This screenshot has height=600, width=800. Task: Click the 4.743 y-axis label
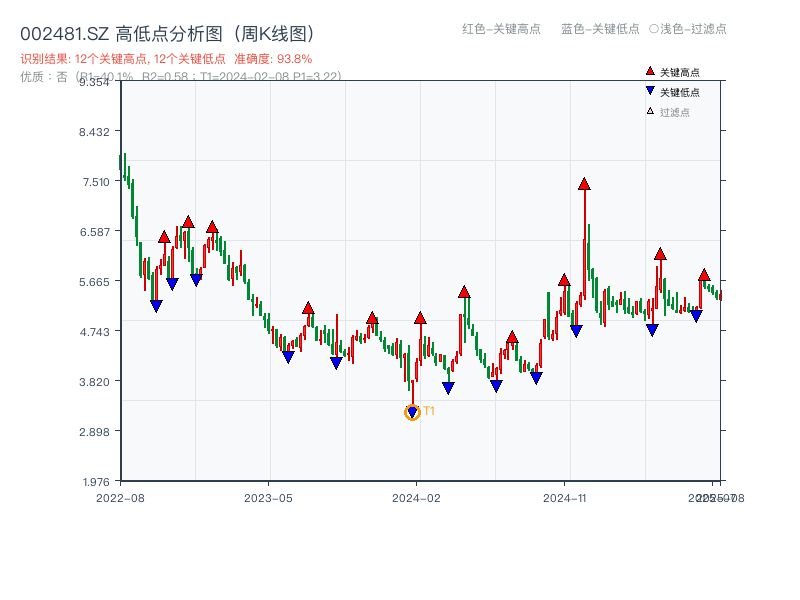(x=94, y=332)
